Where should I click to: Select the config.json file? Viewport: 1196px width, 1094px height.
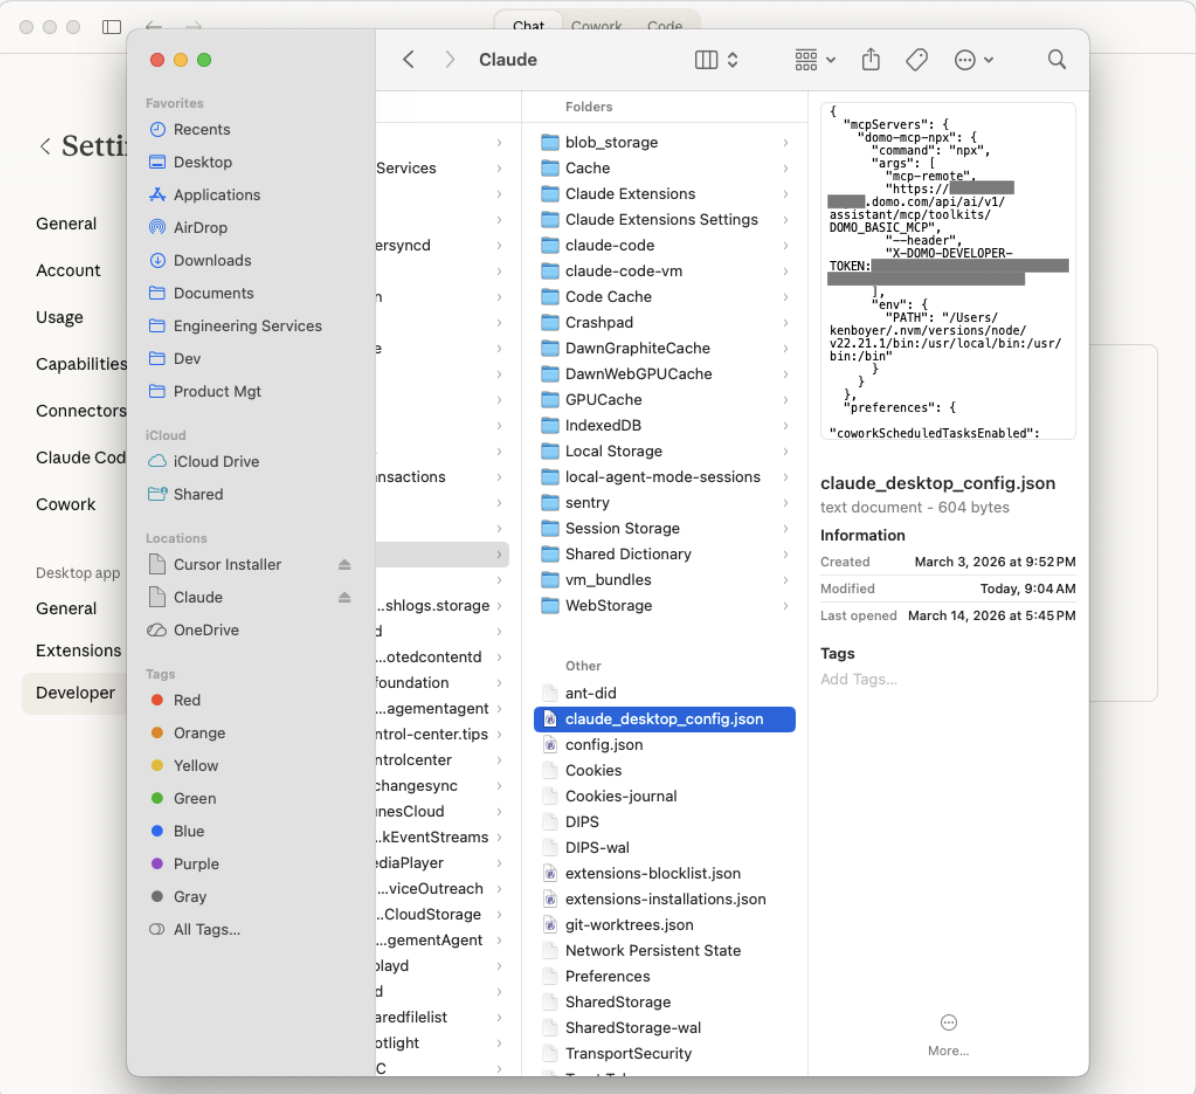[664, 745]
